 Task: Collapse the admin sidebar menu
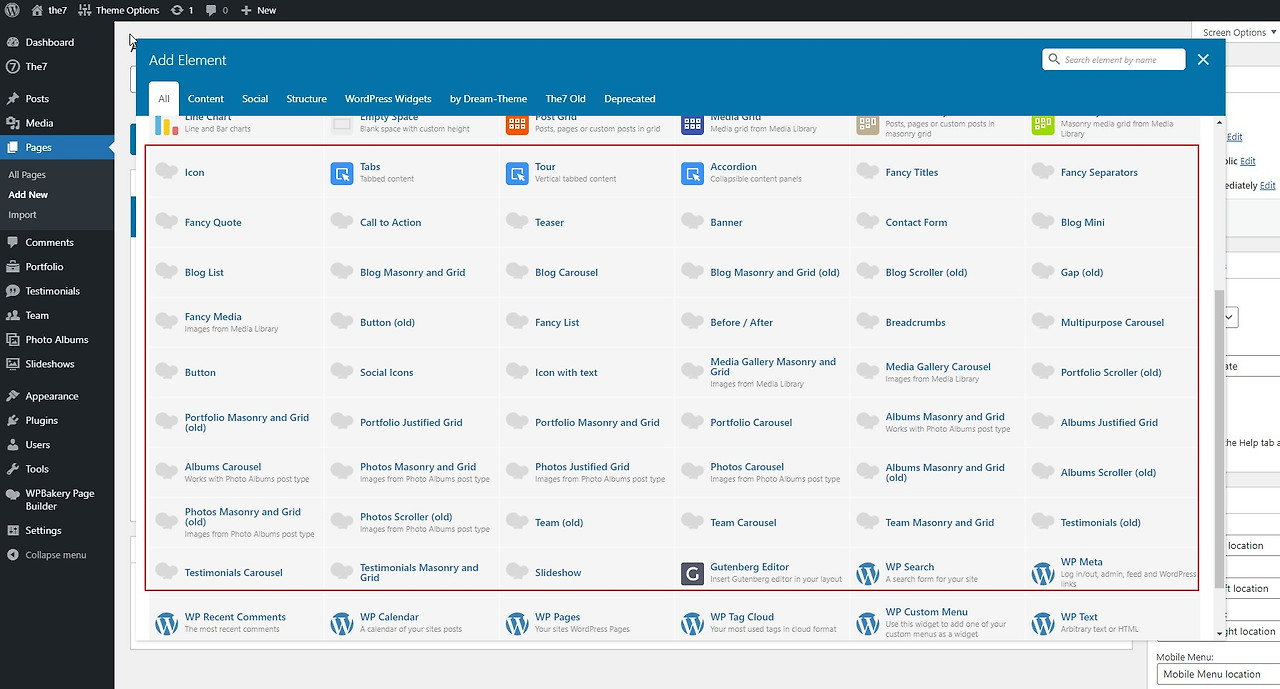click(x=57, y=555)
